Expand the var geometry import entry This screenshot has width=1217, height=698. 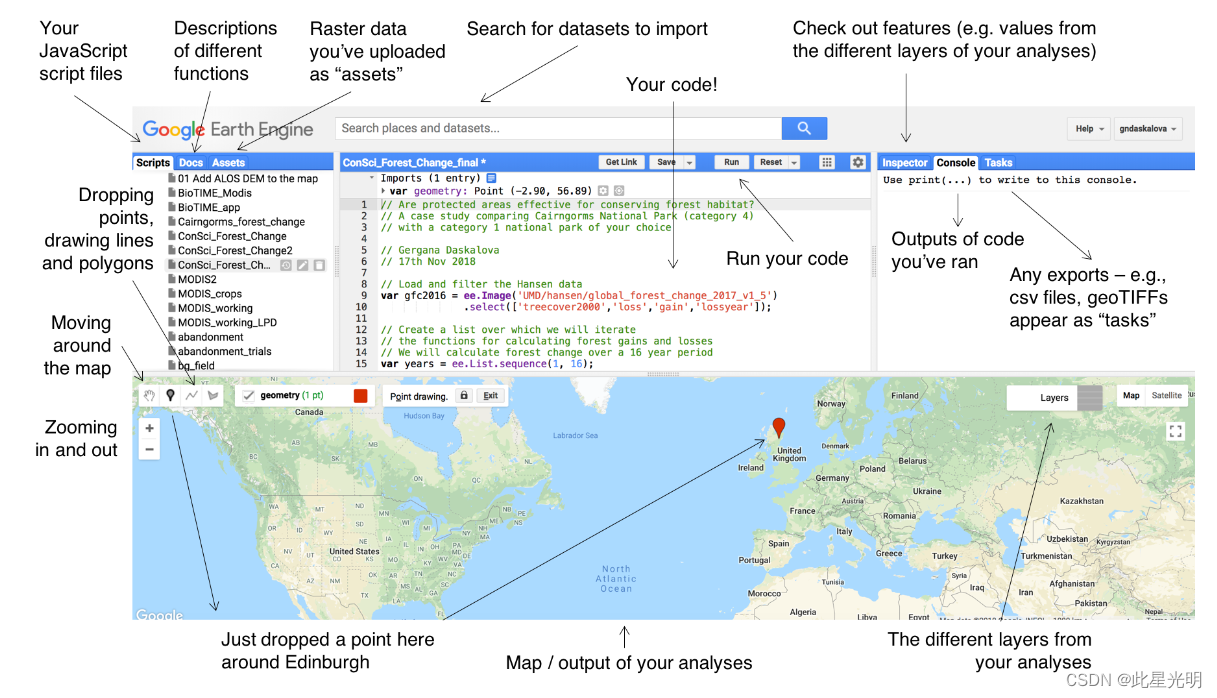point(384,190)
